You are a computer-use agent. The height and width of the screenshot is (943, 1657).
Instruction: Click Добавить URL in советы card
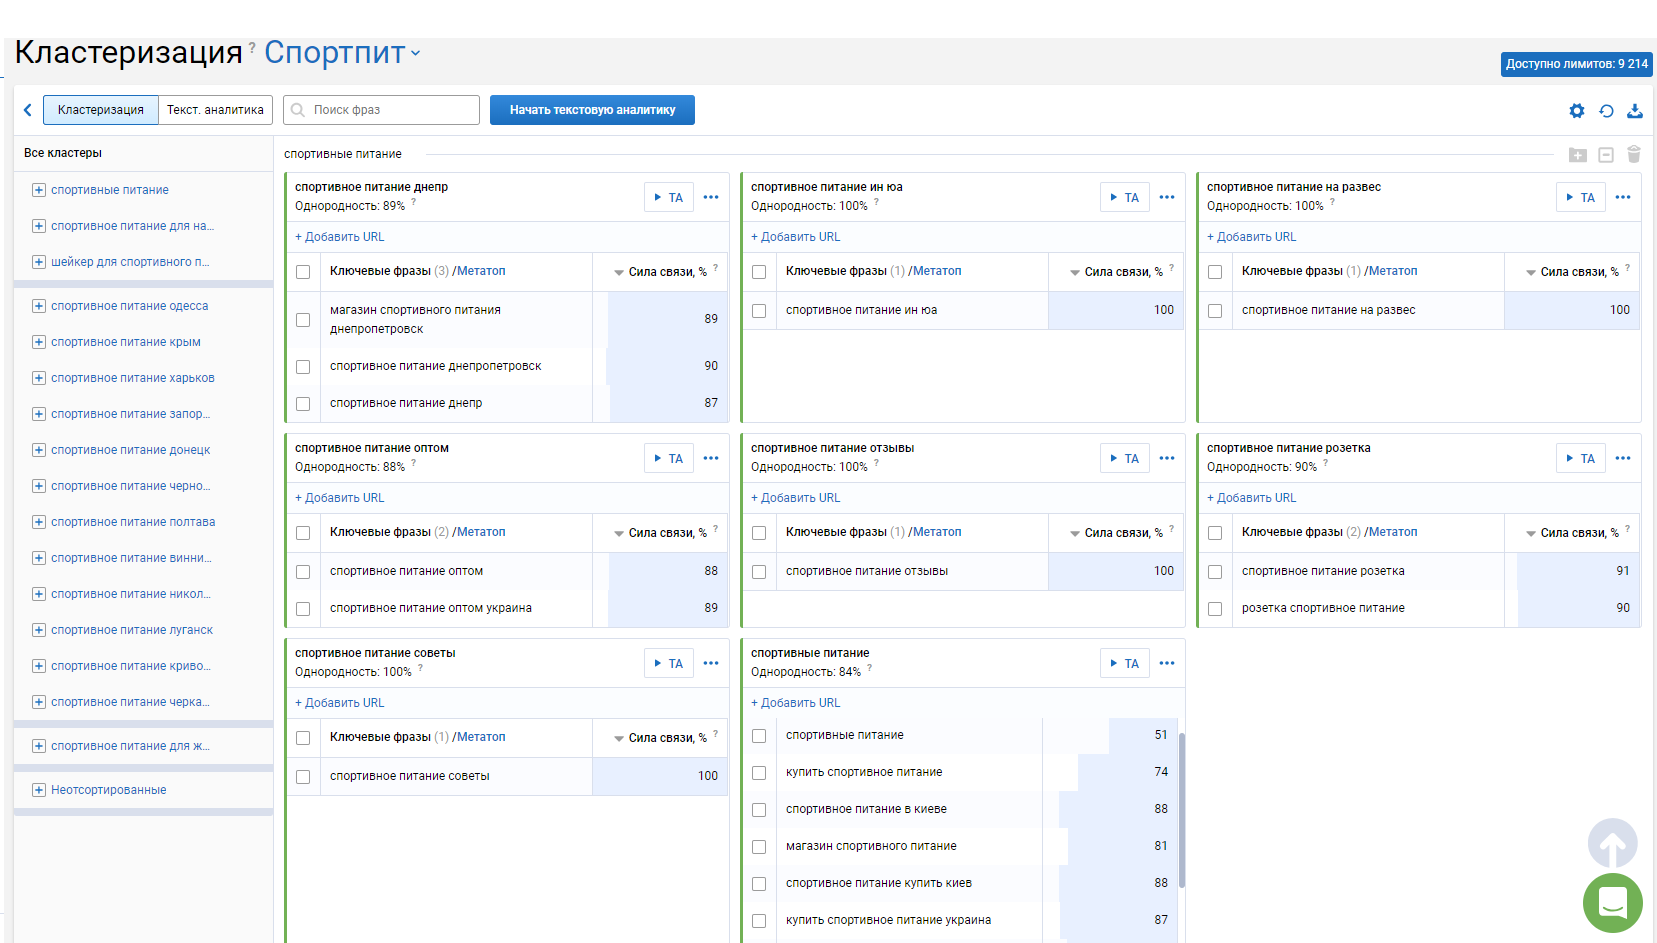[x=340, y=703]
